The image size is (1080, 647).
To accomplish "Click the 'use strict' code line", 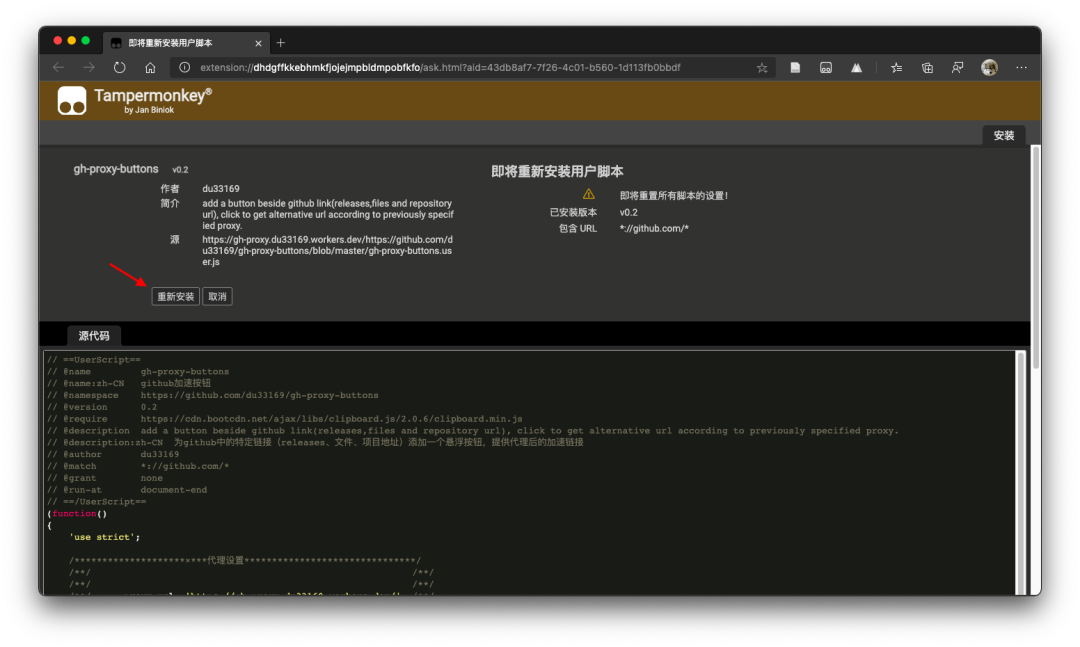I will pos(105,537).
